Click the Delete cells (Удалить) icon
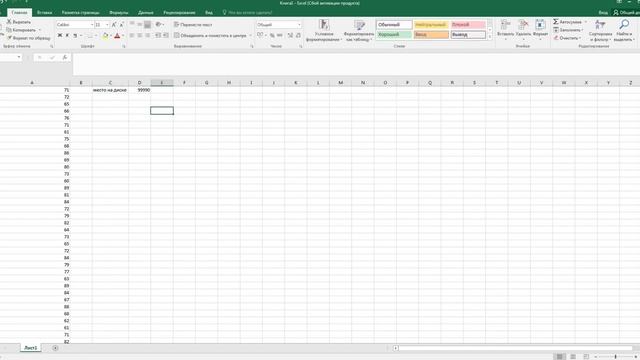 click(x=523, y=25)
